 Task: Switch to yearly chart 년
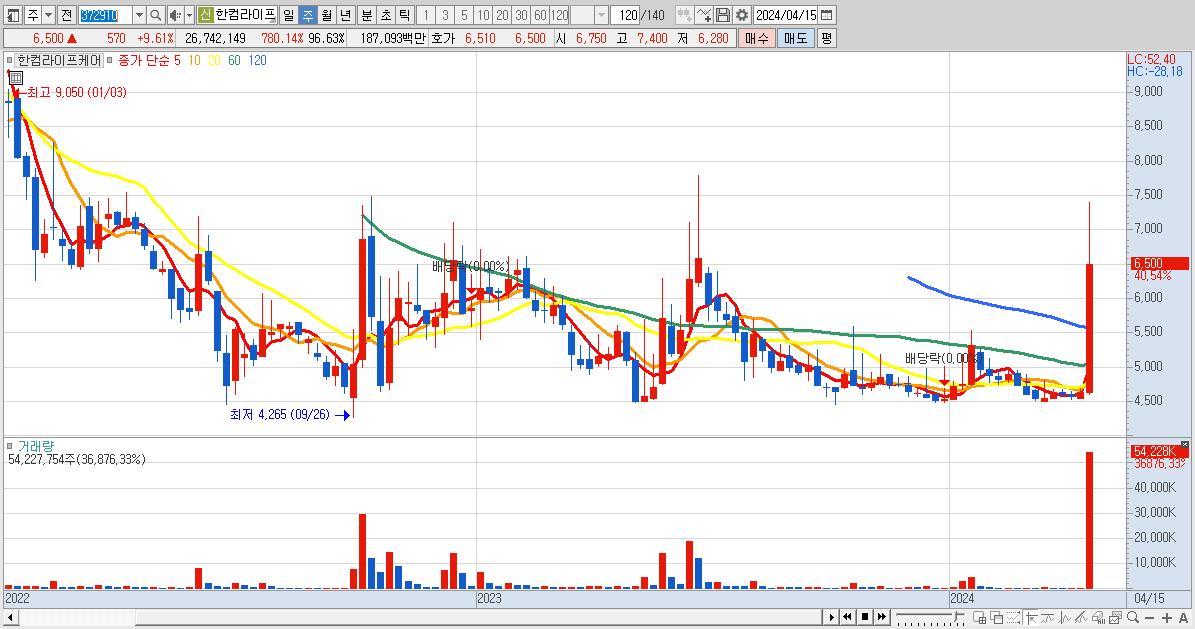coord(345,15)
